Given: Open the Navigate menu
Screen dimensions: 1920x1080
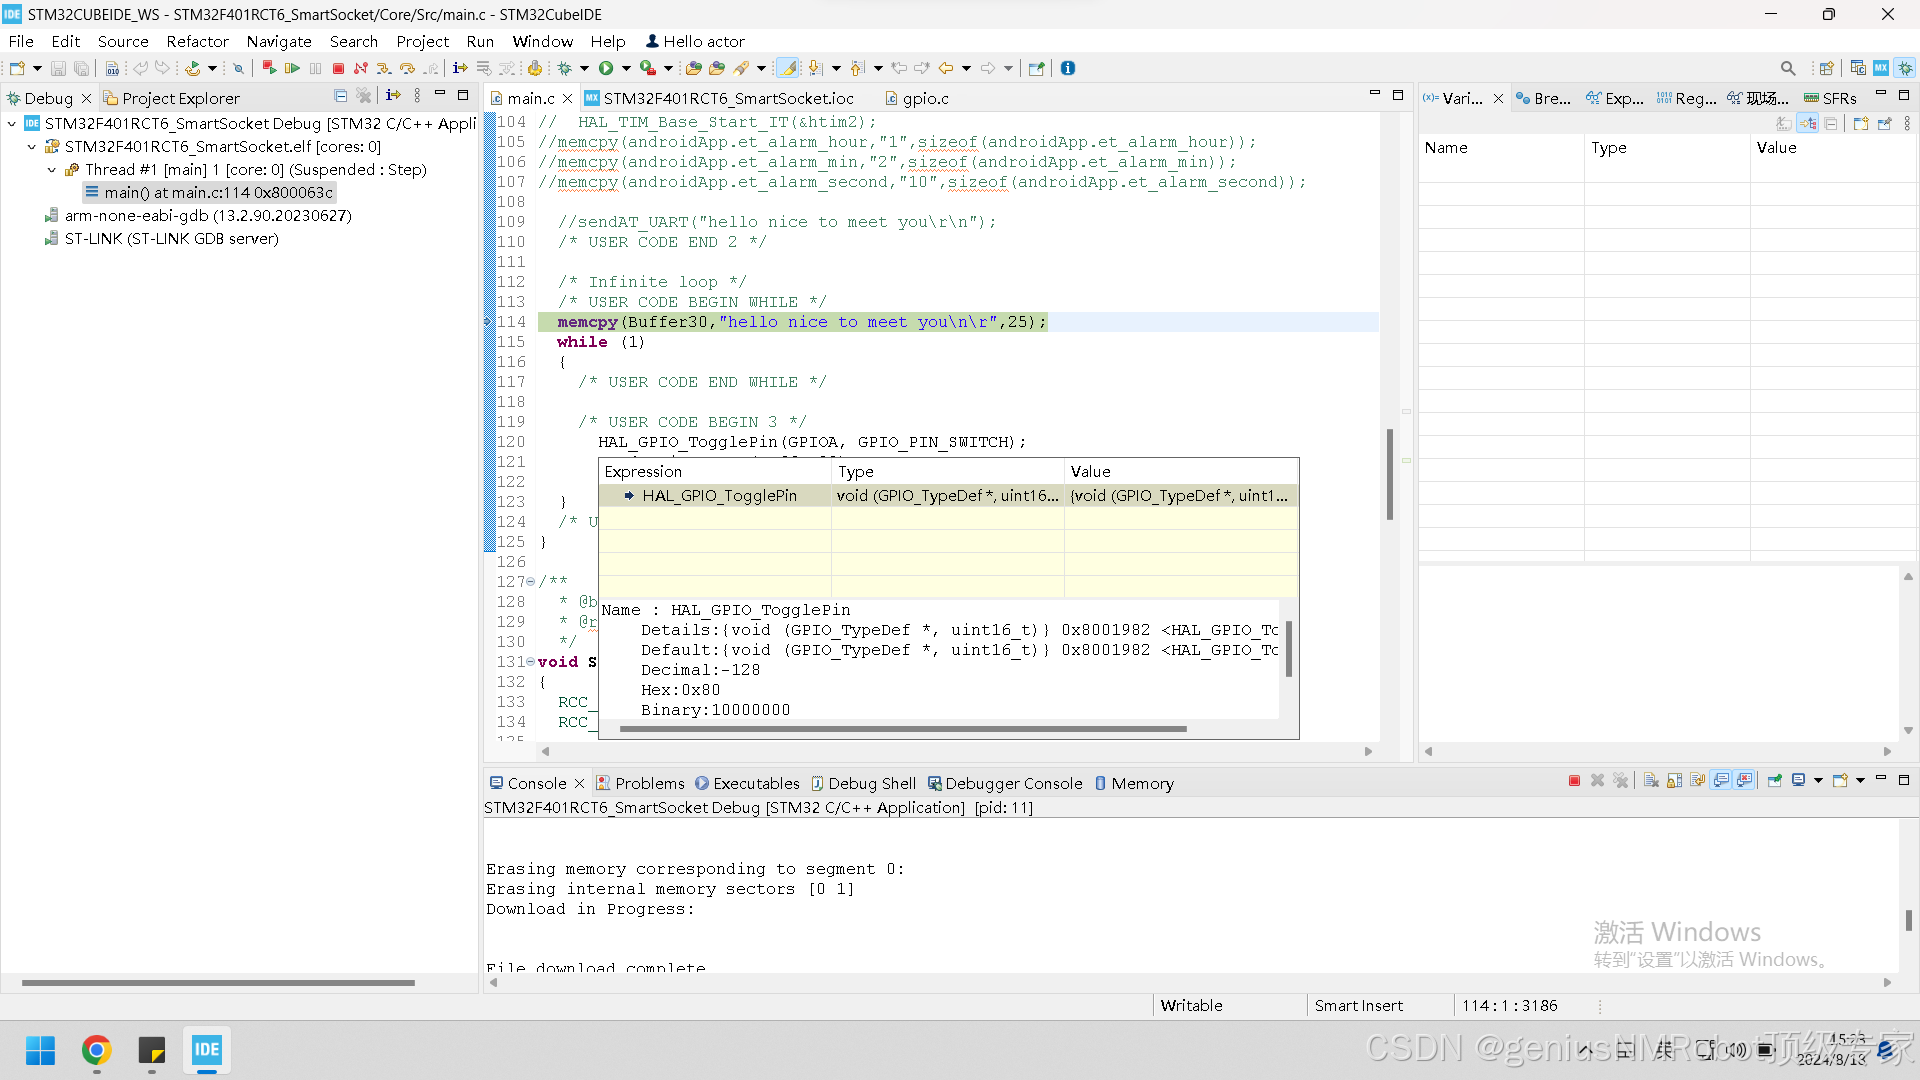Looking at the screenshot, I should click(279, 41).
